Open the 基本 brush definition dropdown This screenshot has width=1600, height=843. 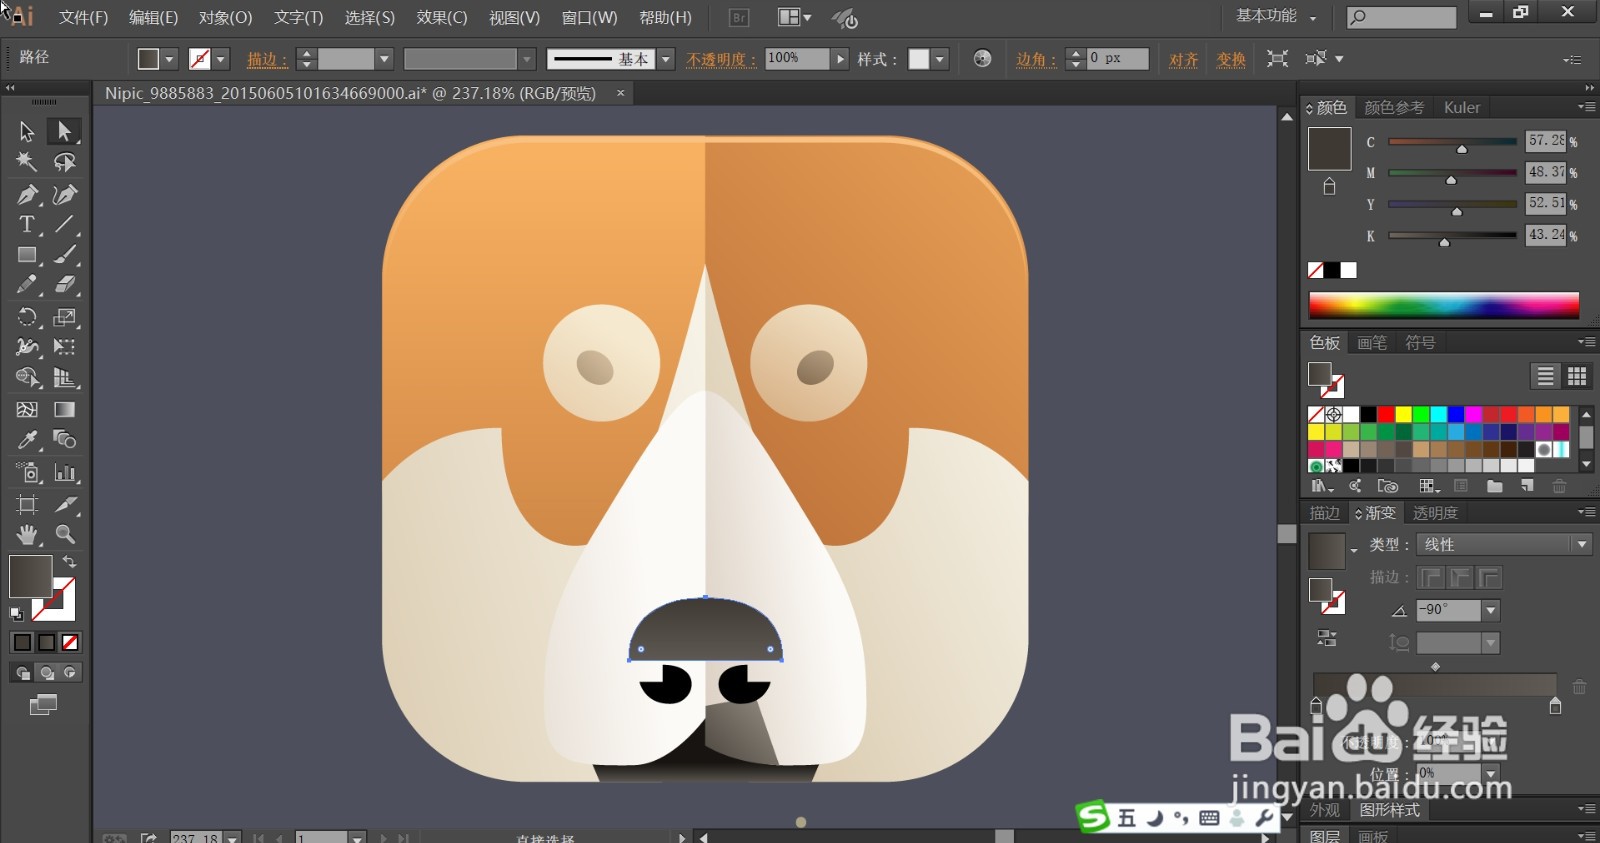667,59
